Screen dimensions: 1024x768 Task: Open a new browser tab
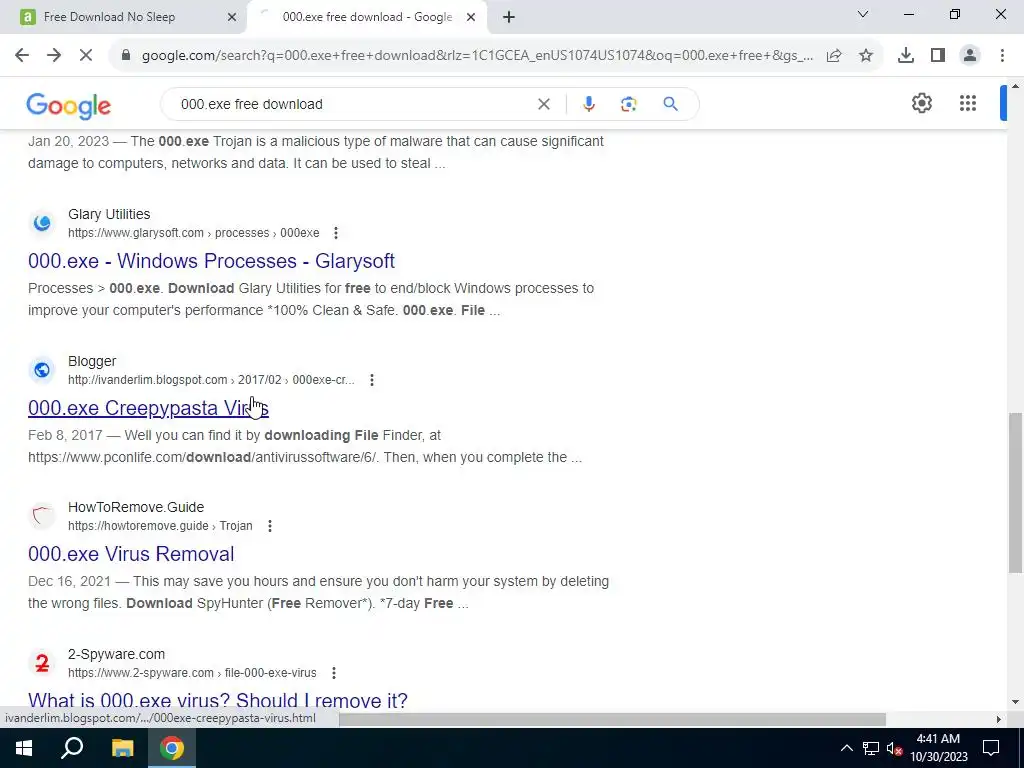point(509,18)
